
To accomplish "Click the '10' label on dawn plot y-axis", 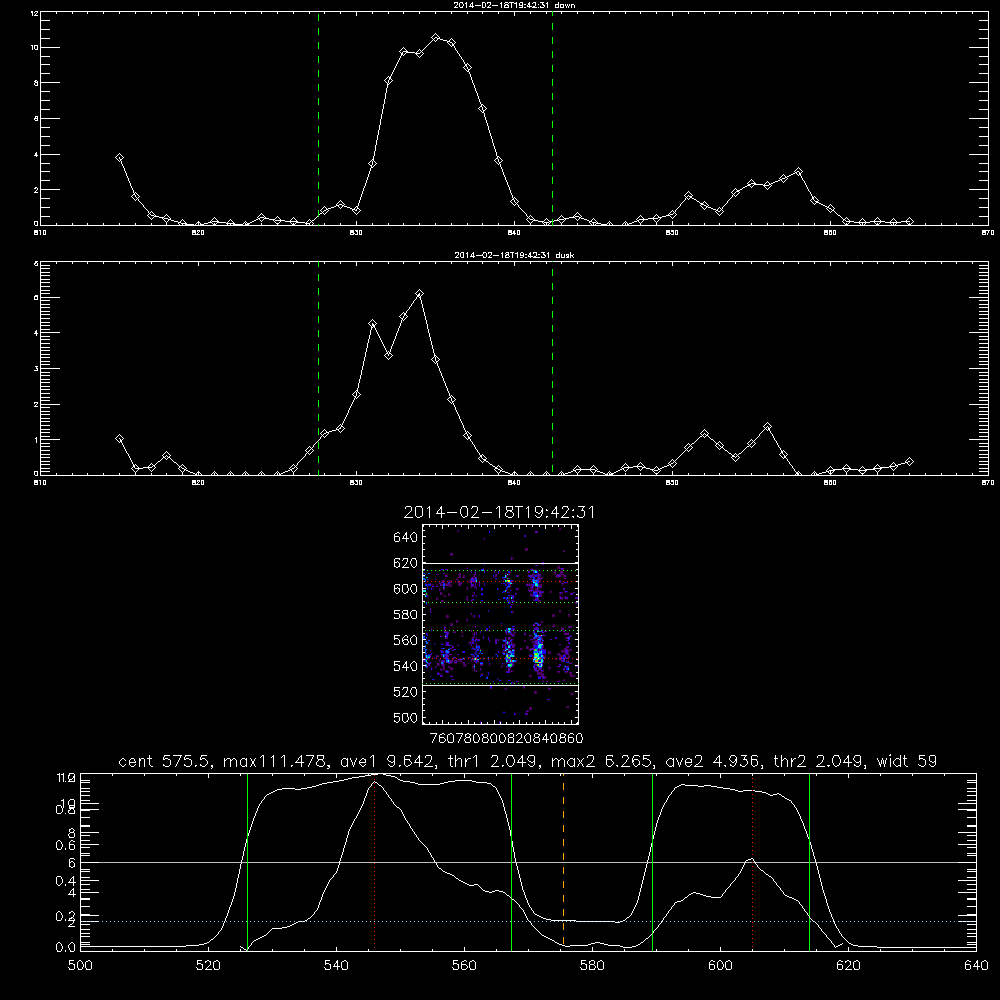I will pyautogui.click(x=33, y=48).
